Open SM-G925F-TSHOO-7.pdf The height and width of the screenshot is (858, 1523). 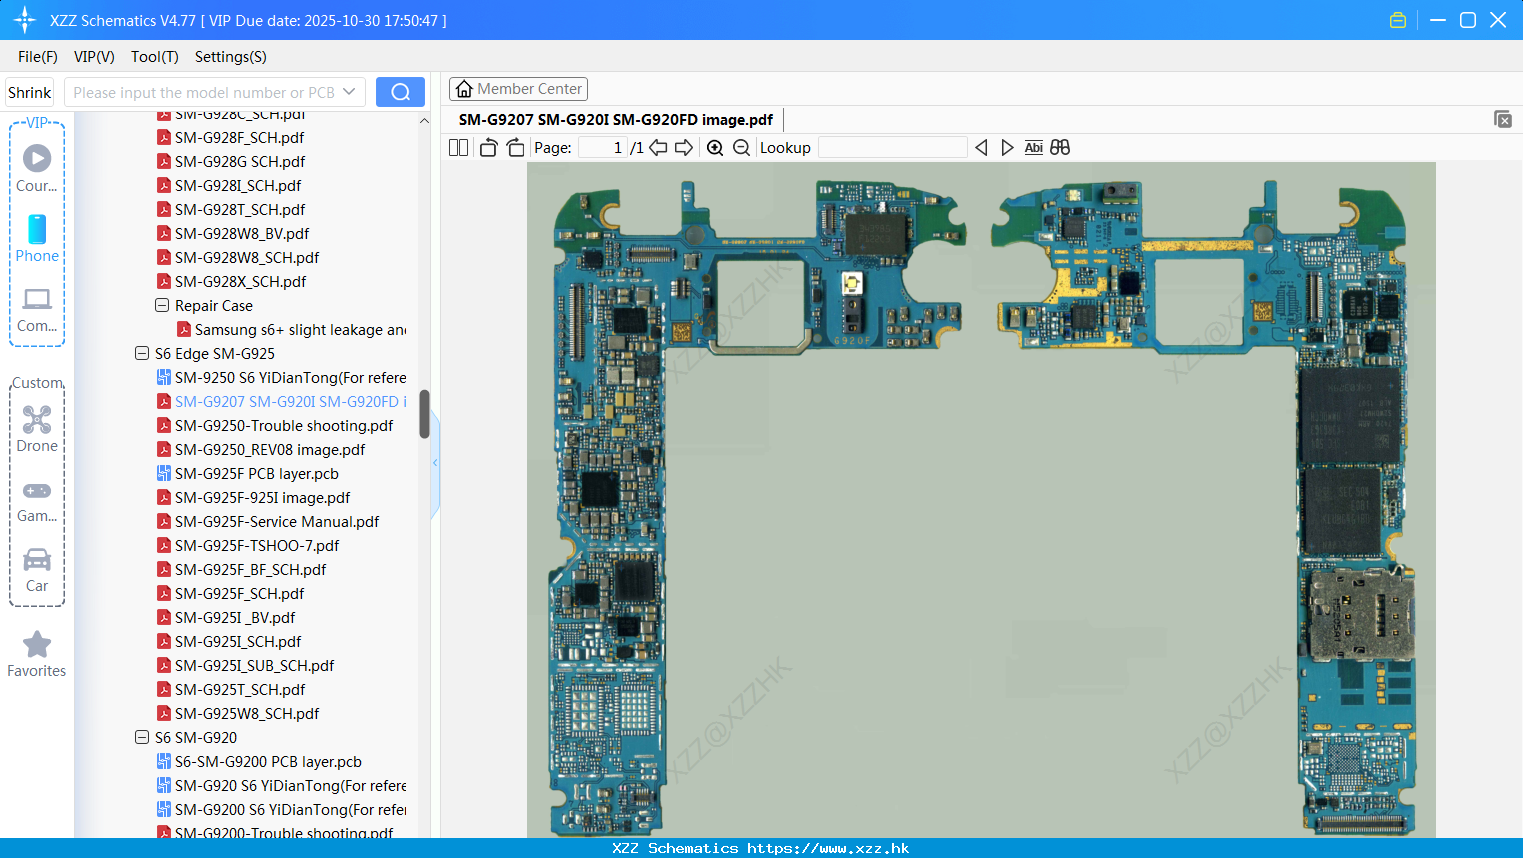[x=257, y=545]
